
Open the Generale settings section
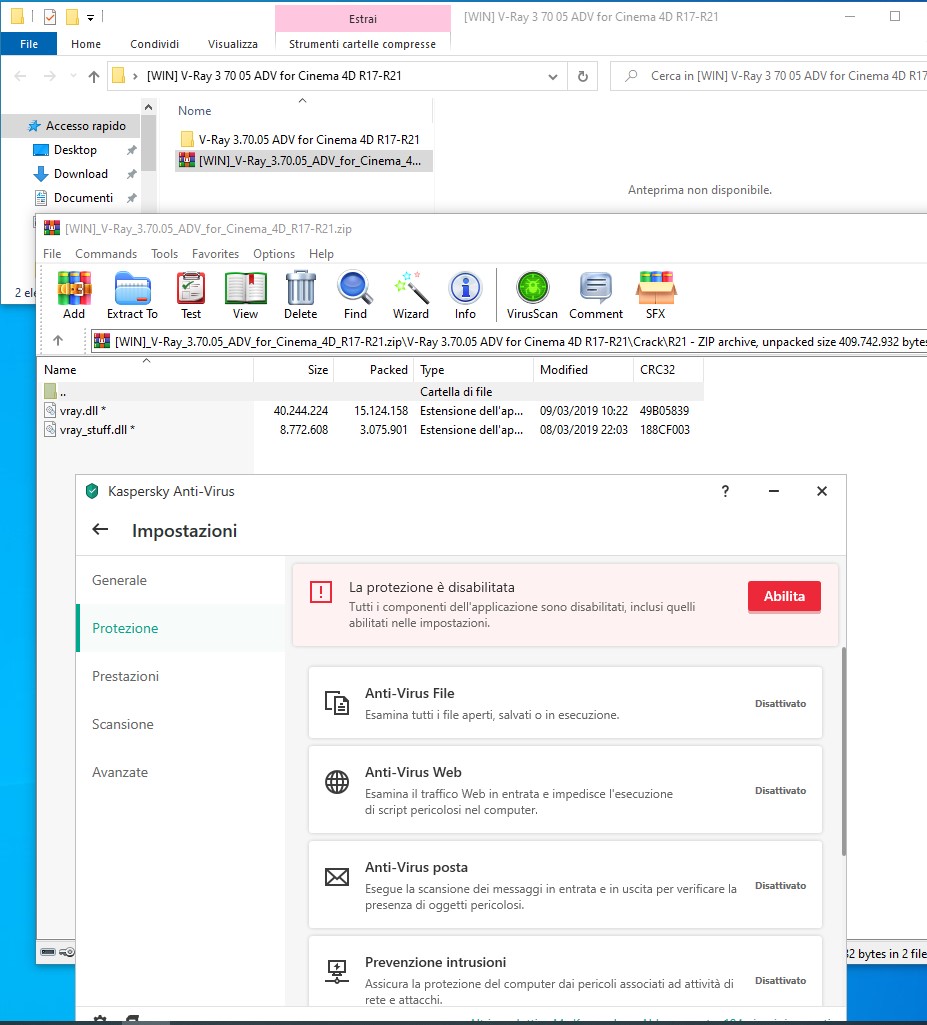pyautogui.click(x=181, y=580)
